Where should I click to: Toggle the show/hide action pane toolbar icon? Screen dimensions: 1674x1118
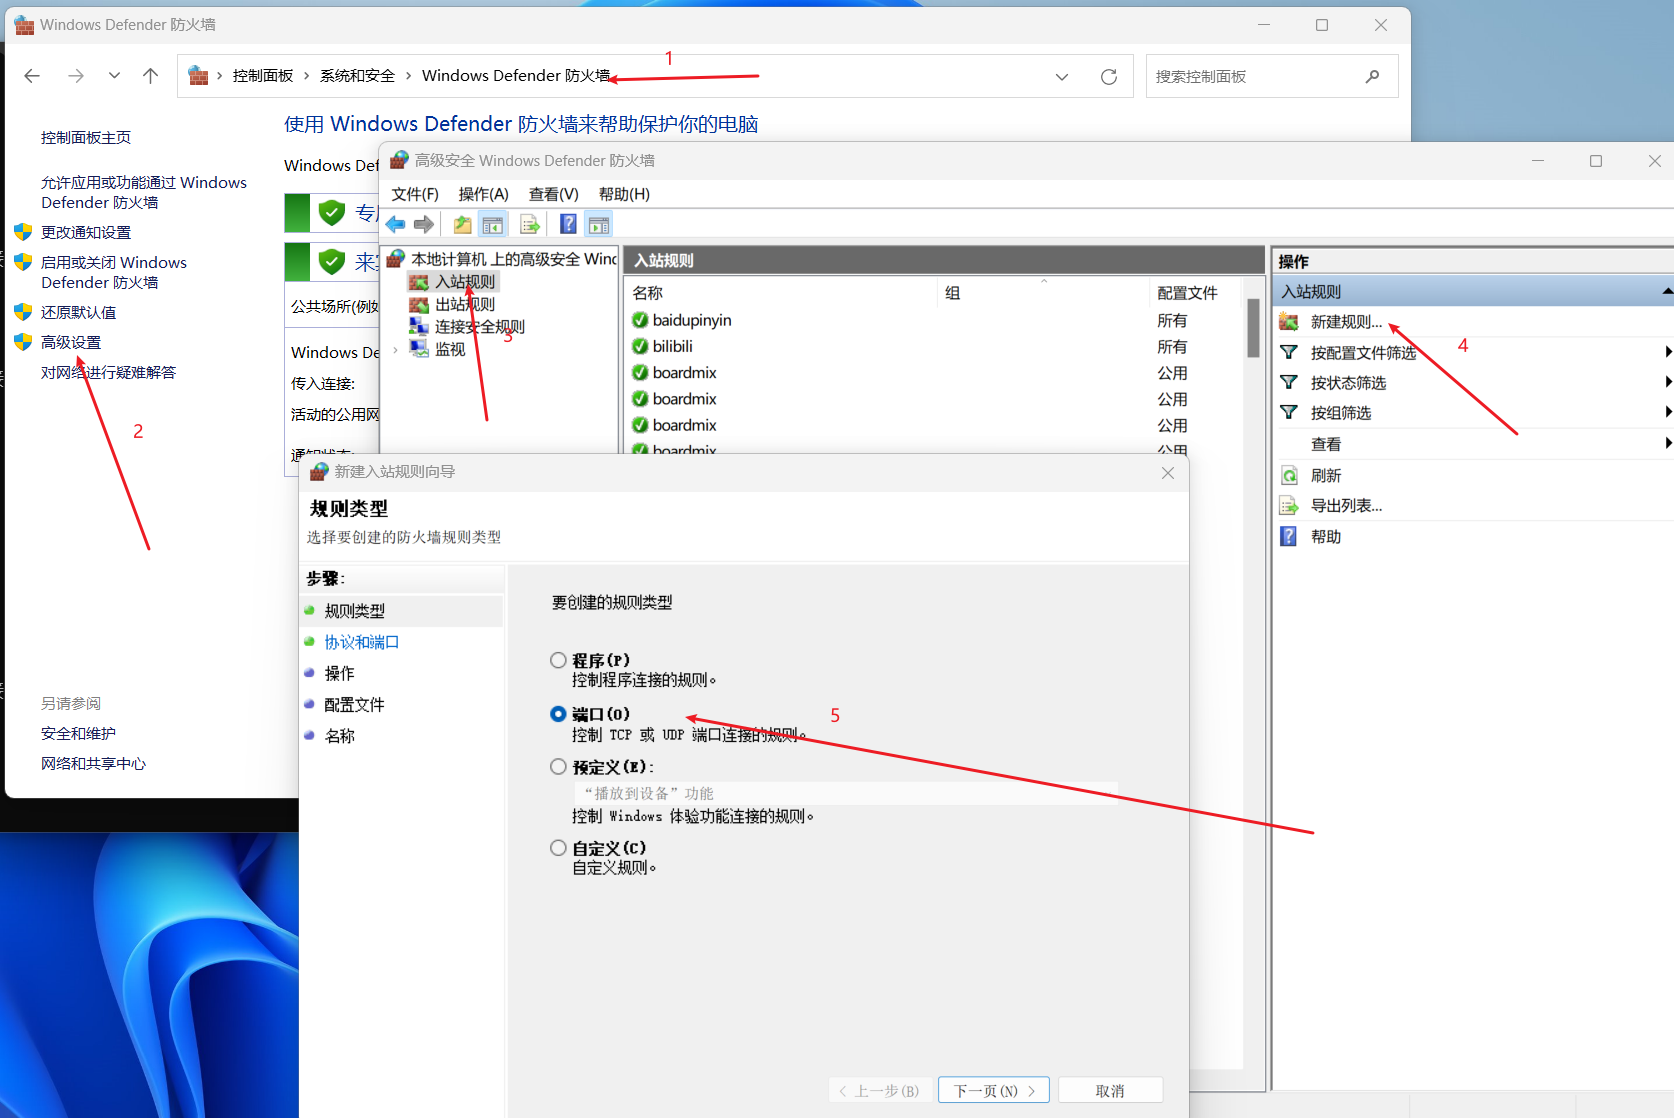tap(599, 224)
